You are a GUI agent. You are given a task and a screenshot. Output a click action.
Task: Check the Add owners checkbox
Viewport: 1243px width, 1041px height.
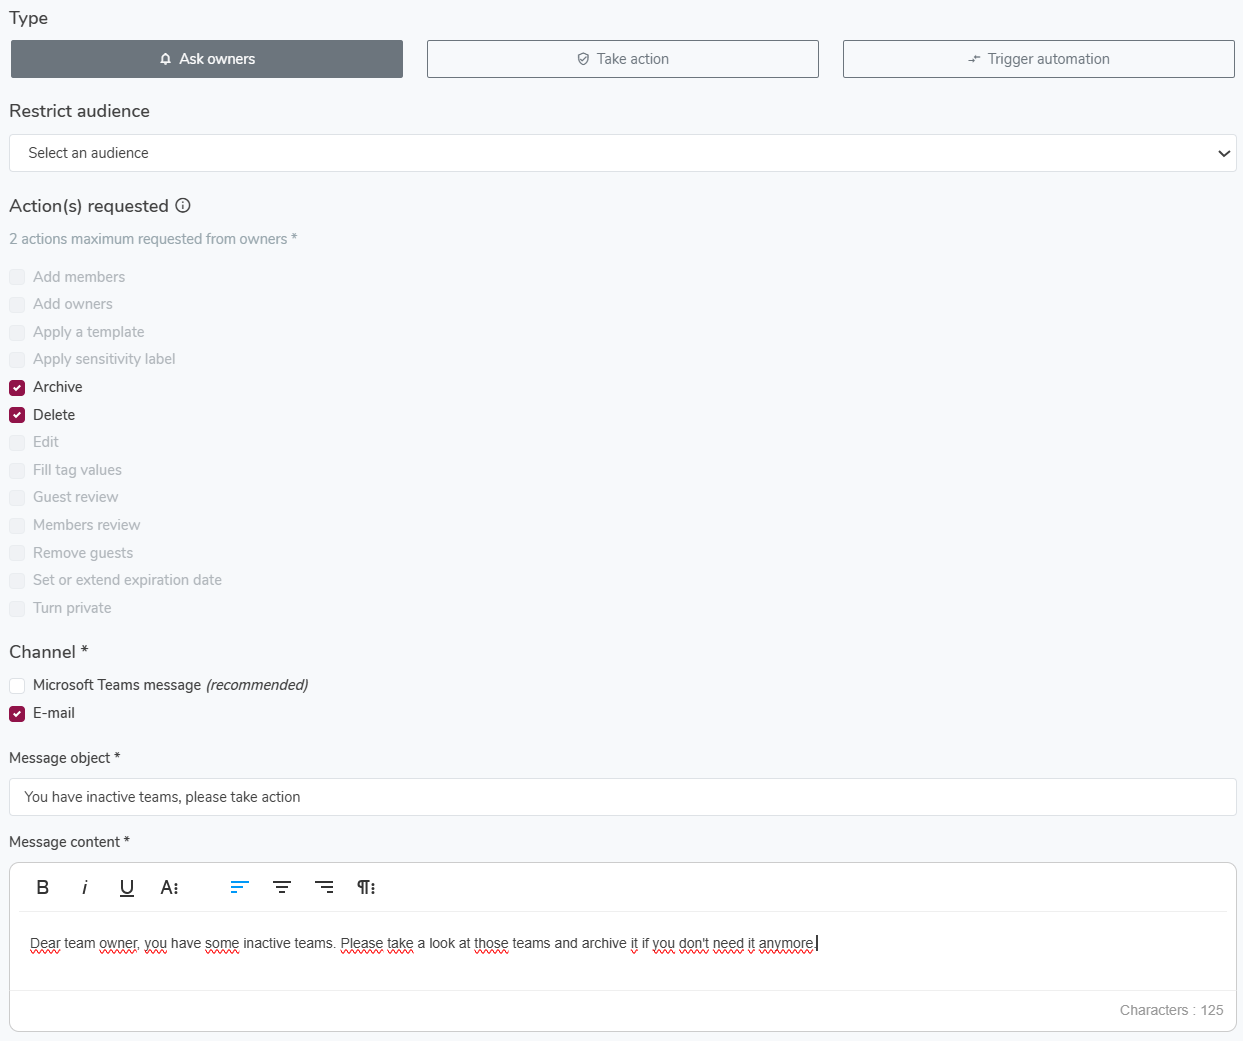point(17,304)
